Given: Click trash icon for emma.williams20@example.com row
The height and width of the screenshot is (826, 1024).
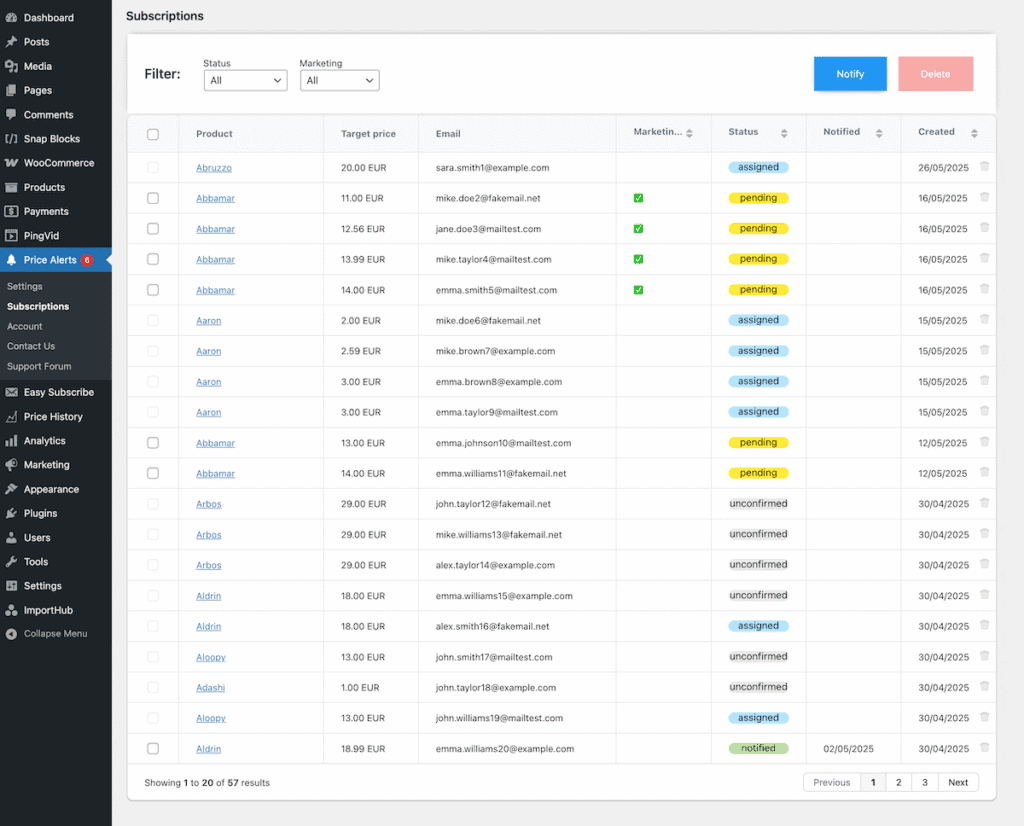Looking at the screenshot, I should pyautogui.click(x=984, y=748).
